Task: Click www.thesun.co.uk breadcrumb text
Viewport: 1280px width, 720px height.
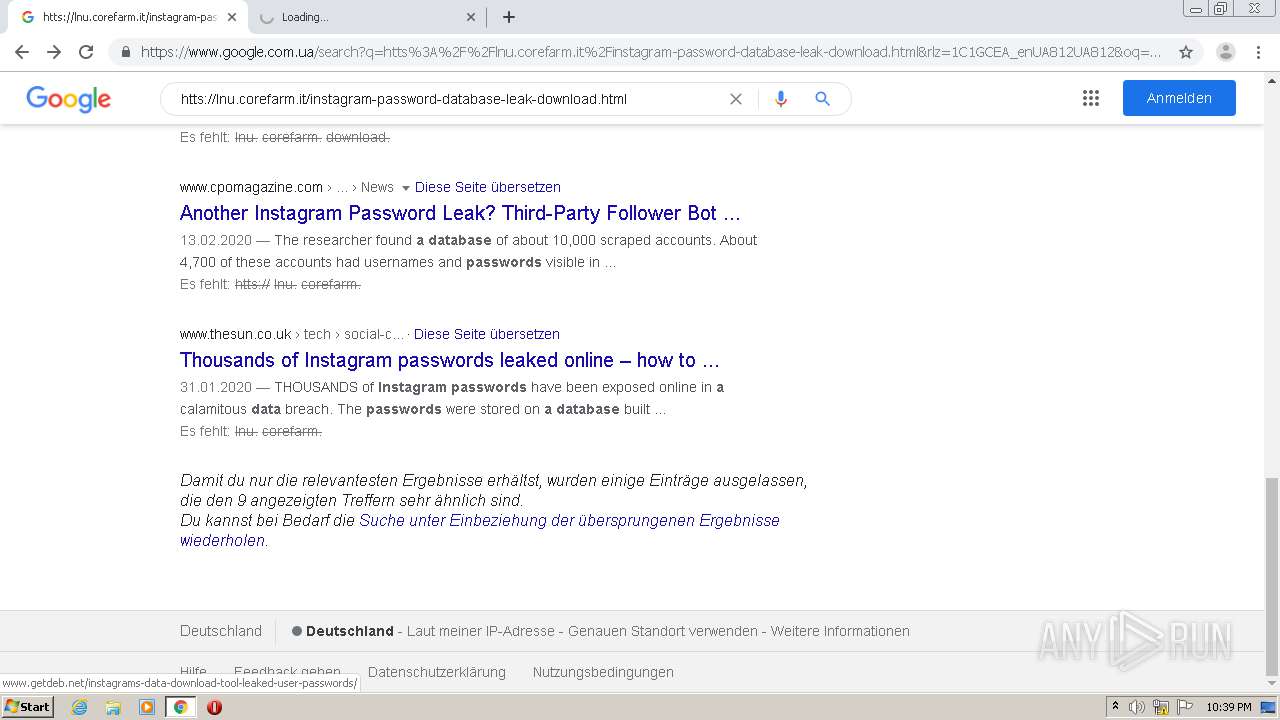Action: pyautogui.click(x=235, y=334)
